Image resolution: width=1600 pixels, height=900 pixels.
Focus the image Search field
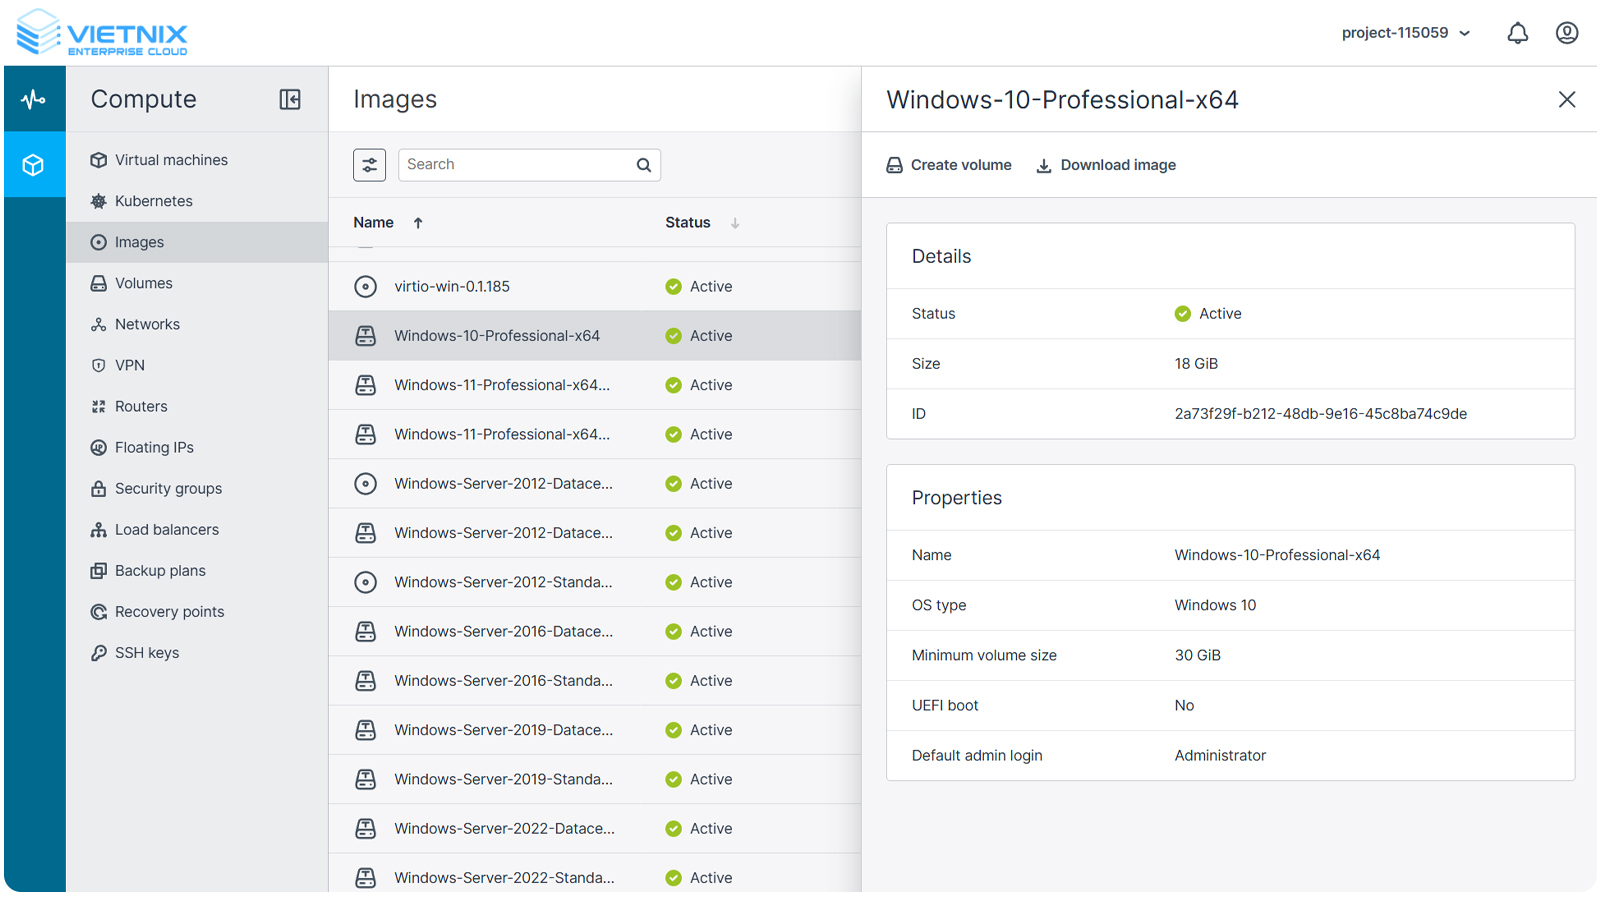click(x=515, y=165)
